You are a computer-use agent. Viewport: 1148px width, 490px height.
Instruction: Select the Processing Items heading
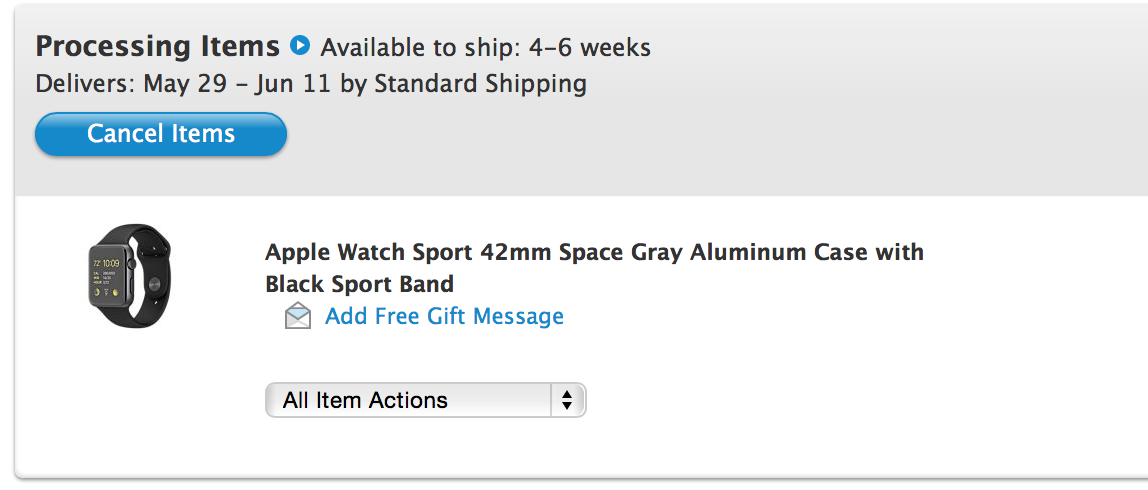point(157,46)
